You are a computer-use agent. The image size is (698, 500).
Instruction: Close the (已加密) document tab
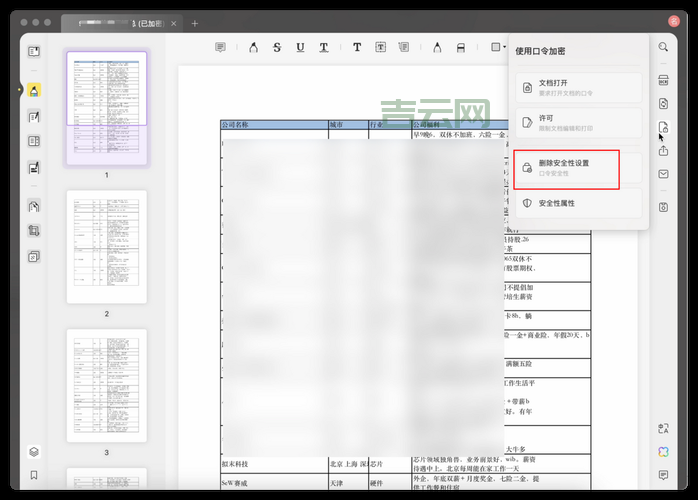pos(174,24)
